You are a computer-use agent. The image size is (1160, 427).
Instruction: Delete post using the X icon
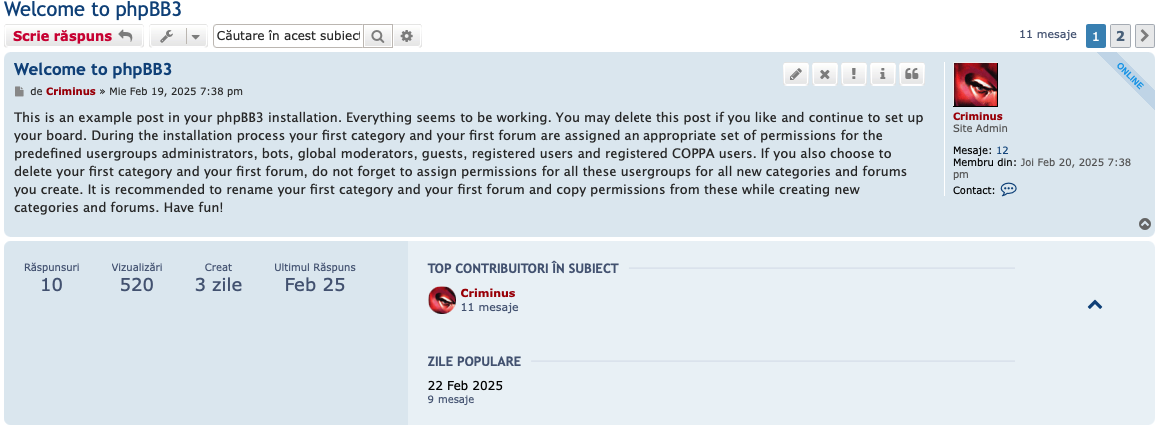(825, 74)
